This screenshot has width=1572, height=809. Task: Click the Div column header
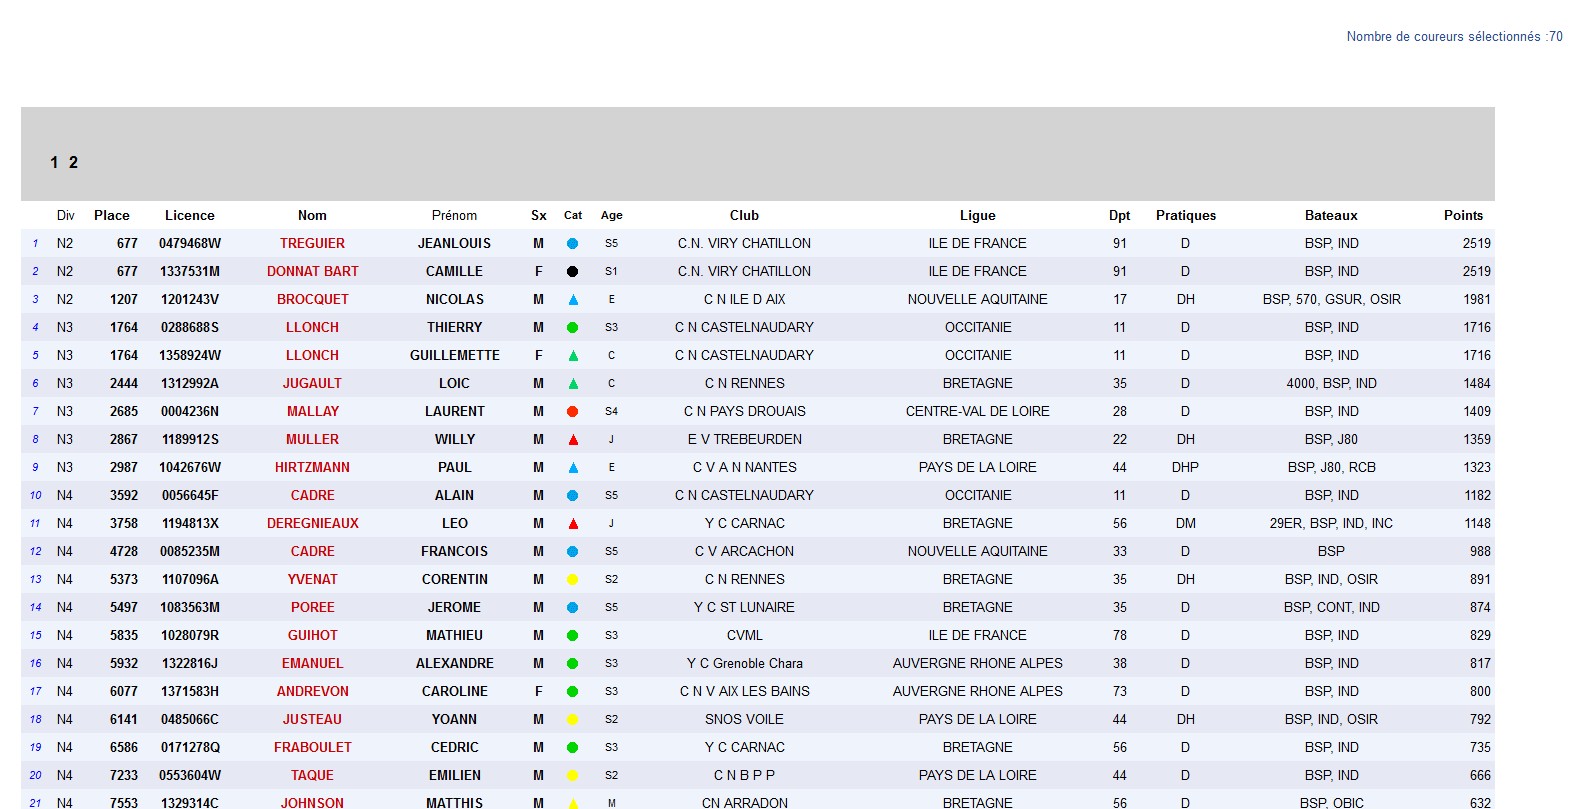66,215
